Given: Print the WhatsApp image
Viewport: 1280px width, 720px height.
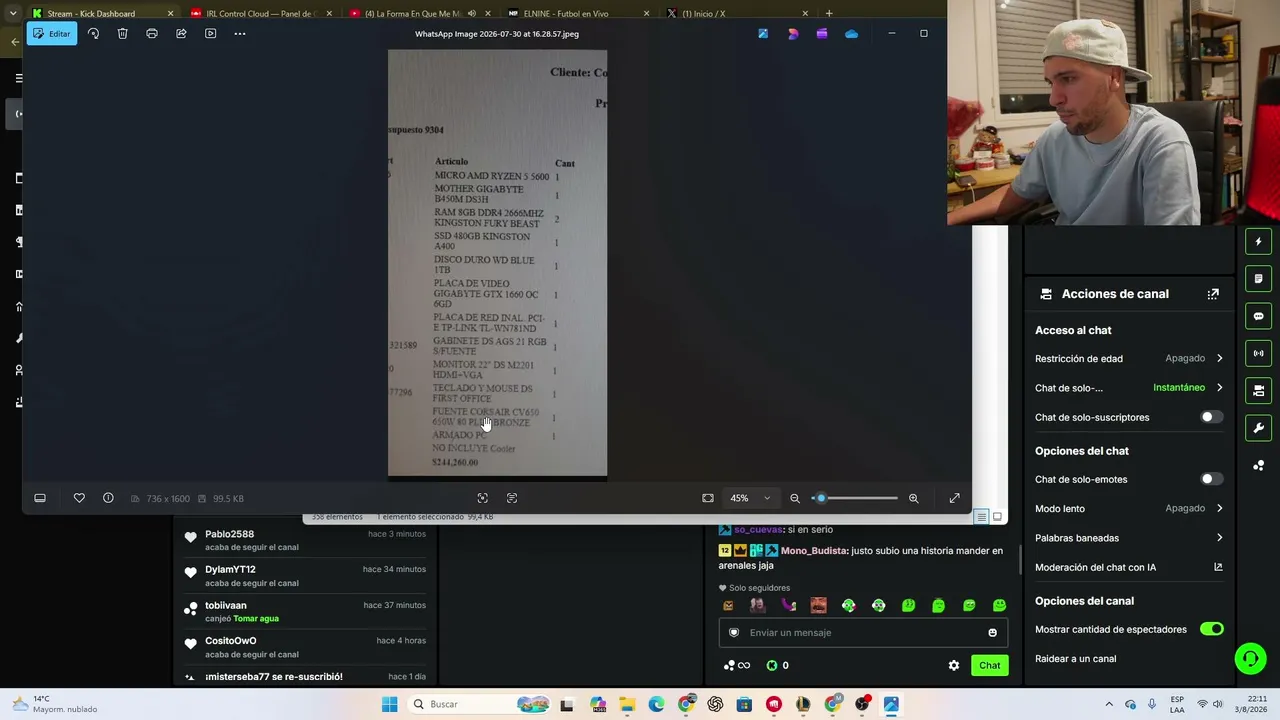Looking at the screenshot, I should tap(152, 34).
